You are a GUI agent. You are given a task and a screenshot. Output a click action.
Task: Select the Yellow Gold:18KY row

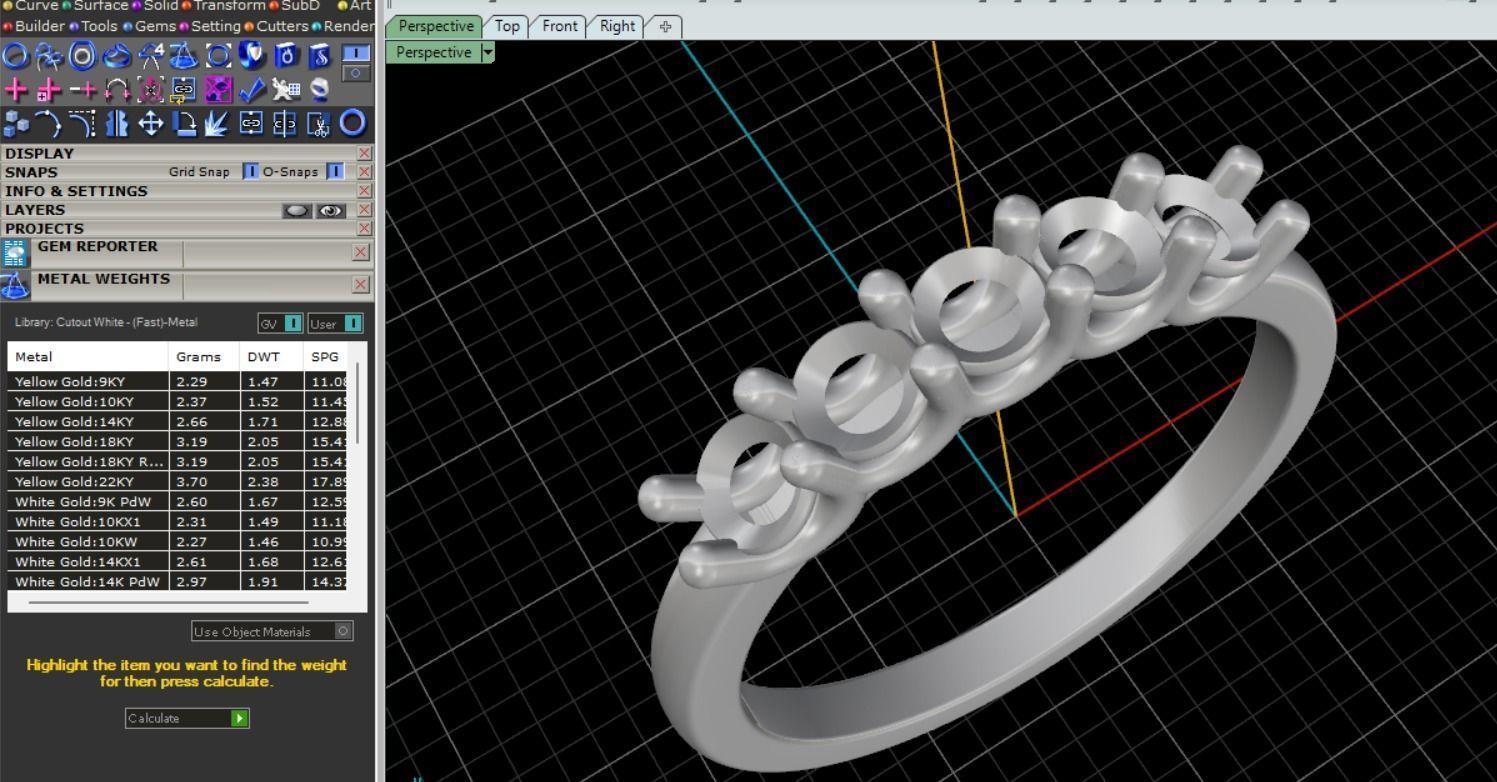point(177,441)
